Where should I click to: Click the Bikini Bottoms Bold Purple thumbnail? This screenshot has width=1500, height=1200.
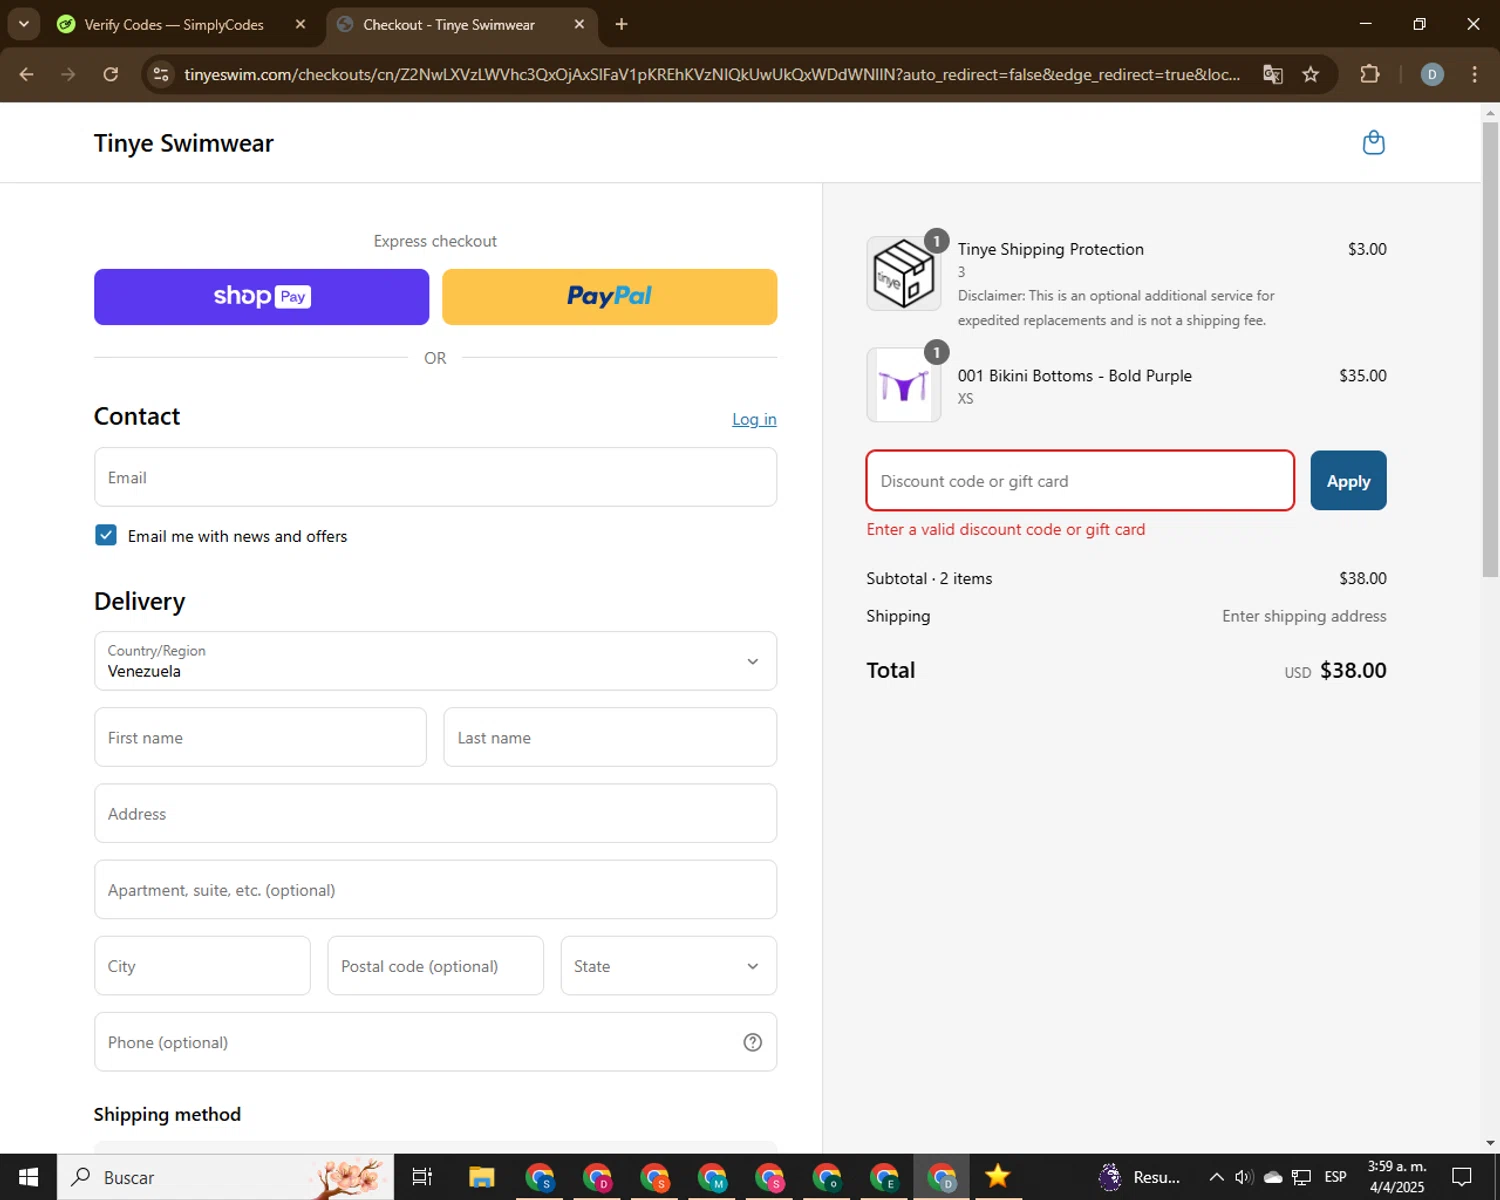[x=903, y=385]
